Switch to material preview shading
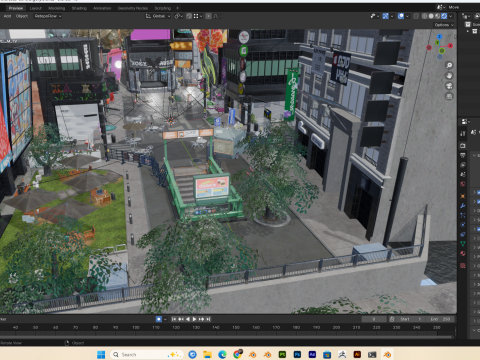The width and height of the screenshot is (480, 360). 437,16
